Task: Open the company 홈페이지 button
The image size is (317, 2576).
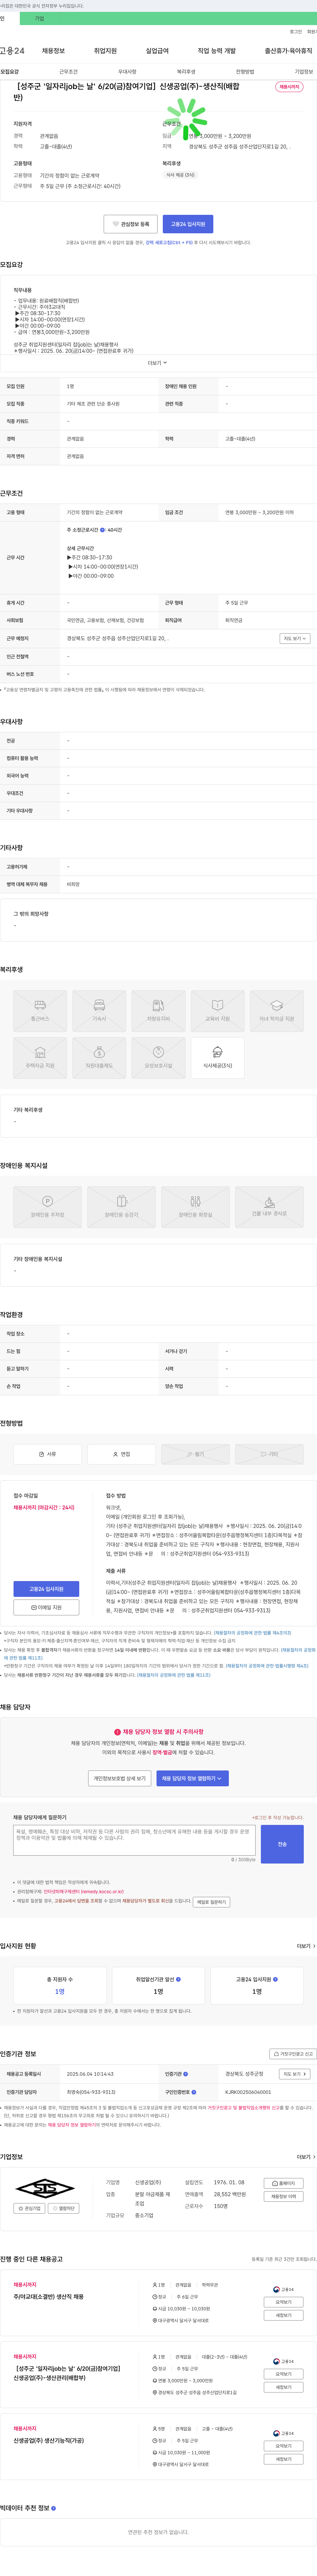Action: coord(284,2183)
